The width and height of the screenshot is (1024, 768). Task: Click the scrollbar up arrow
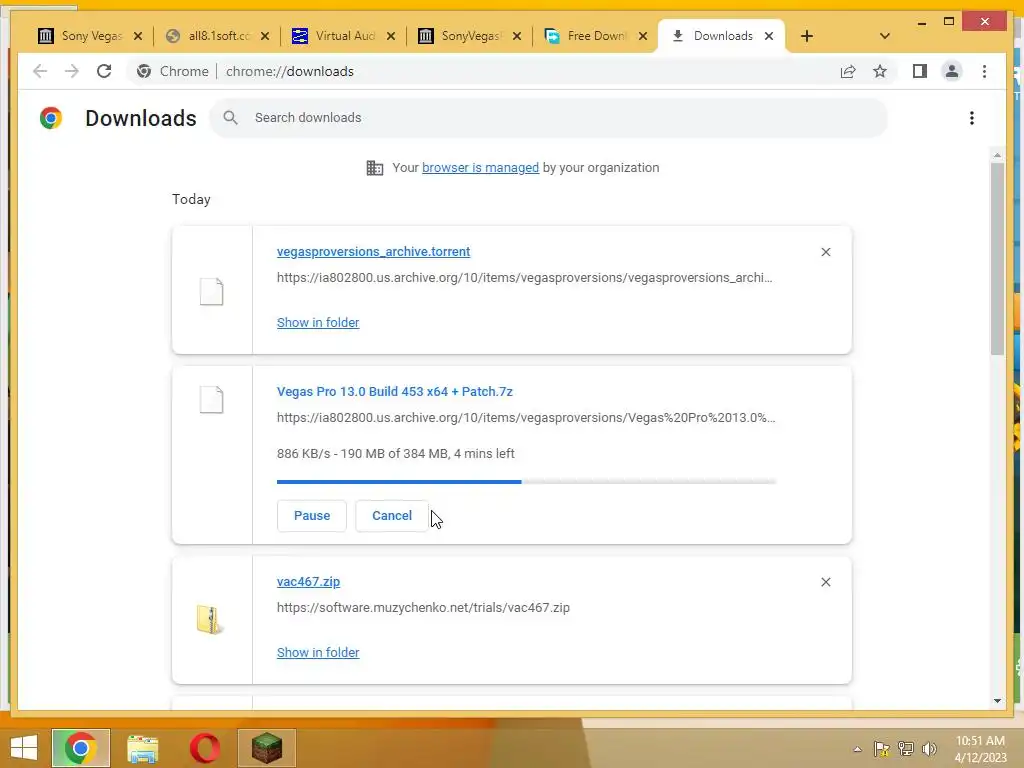click(x=997, y=155)
